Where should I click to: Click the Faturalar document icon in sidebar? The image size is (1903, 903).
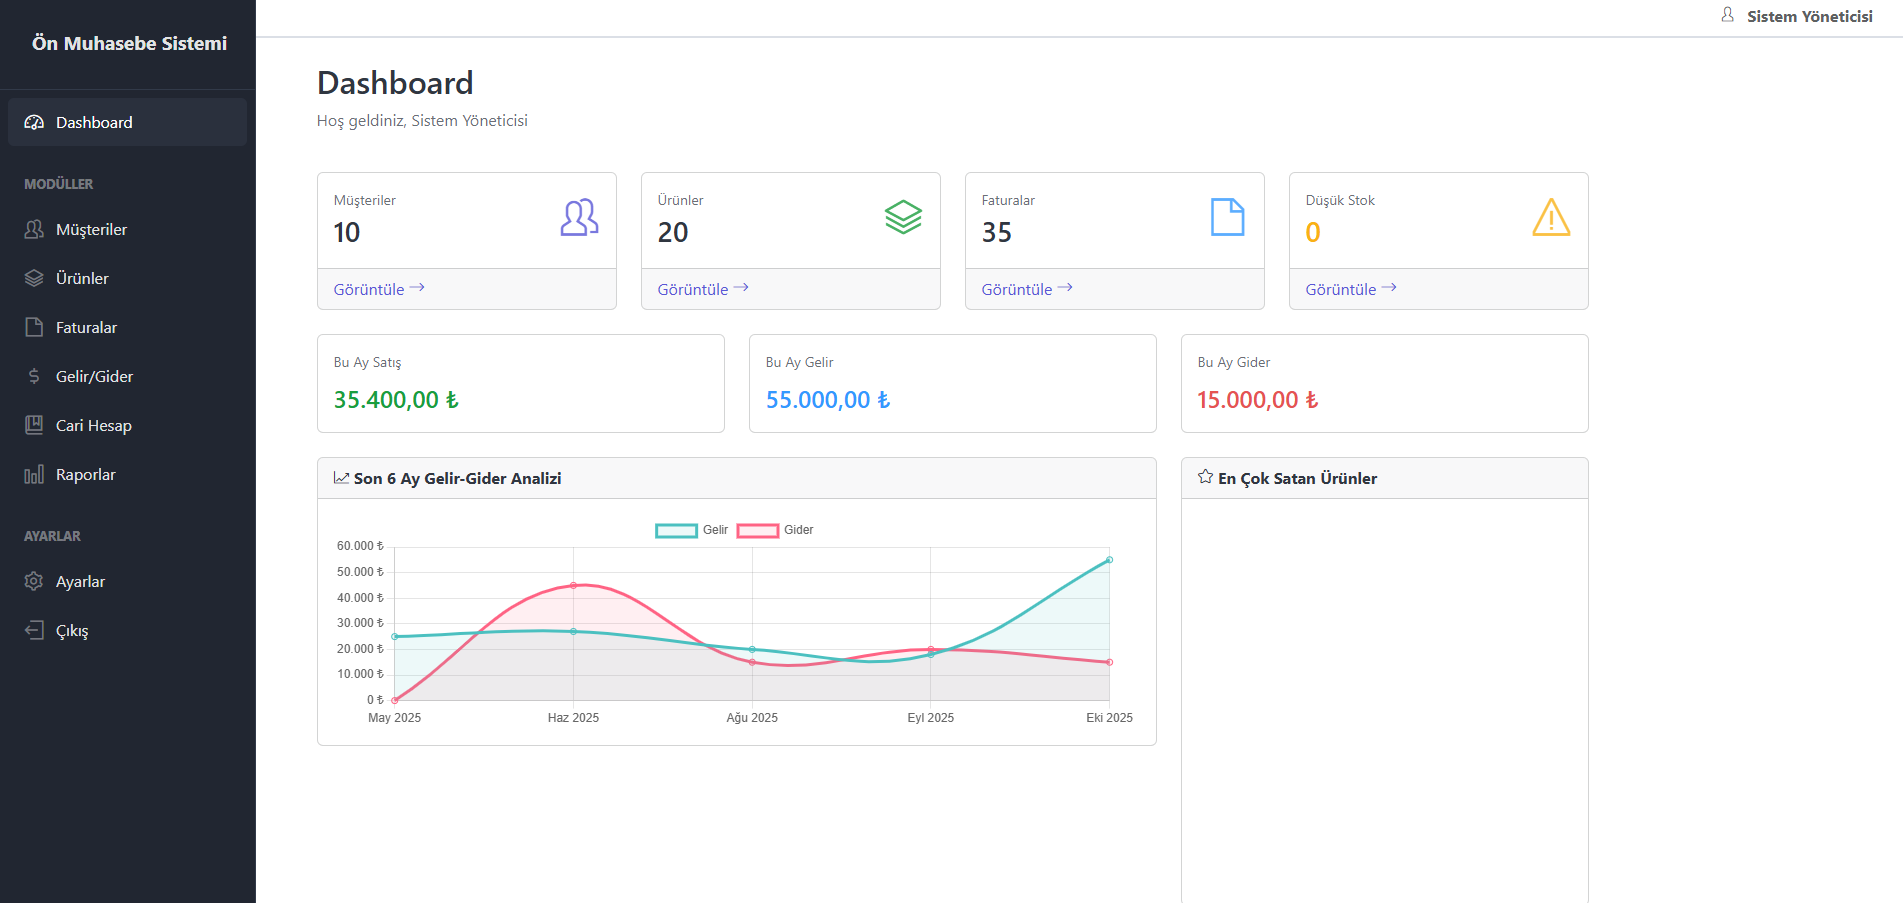click(x=34, y=327)
